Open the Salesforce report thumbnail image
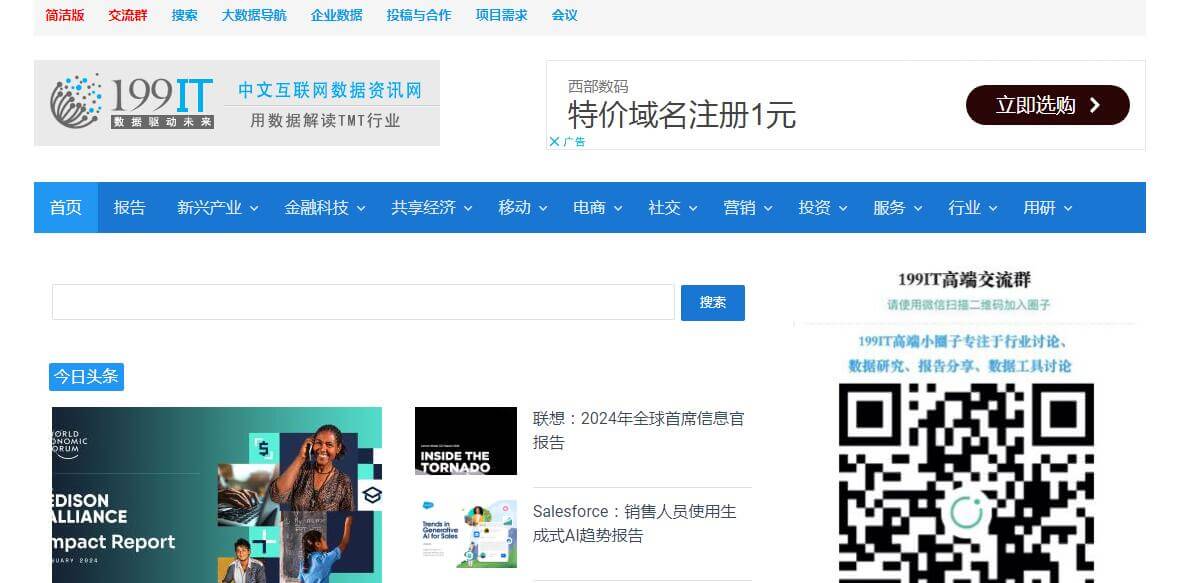This screenshot has width=1182, height=583. pos(465,534)
